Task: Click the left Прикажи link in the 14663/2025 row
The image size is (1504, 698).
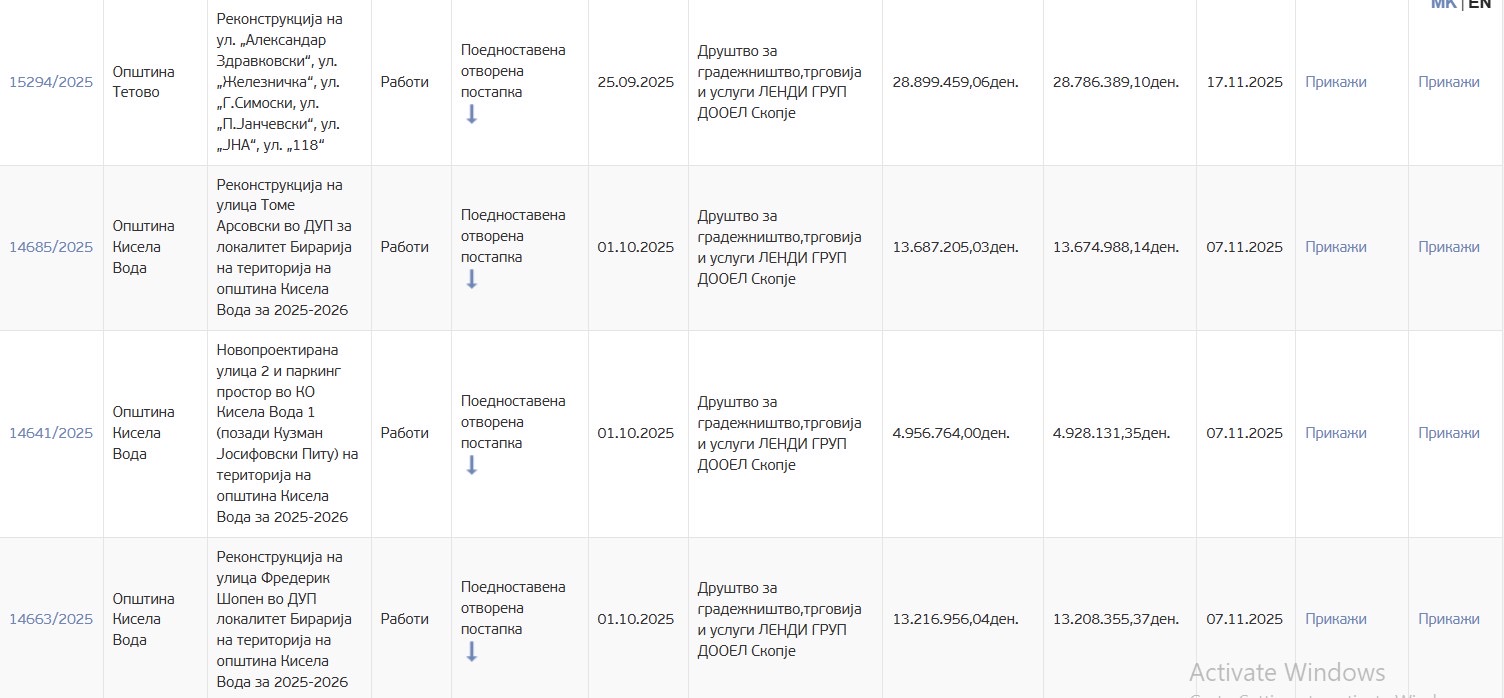Action: click(x=1335, y=619)
